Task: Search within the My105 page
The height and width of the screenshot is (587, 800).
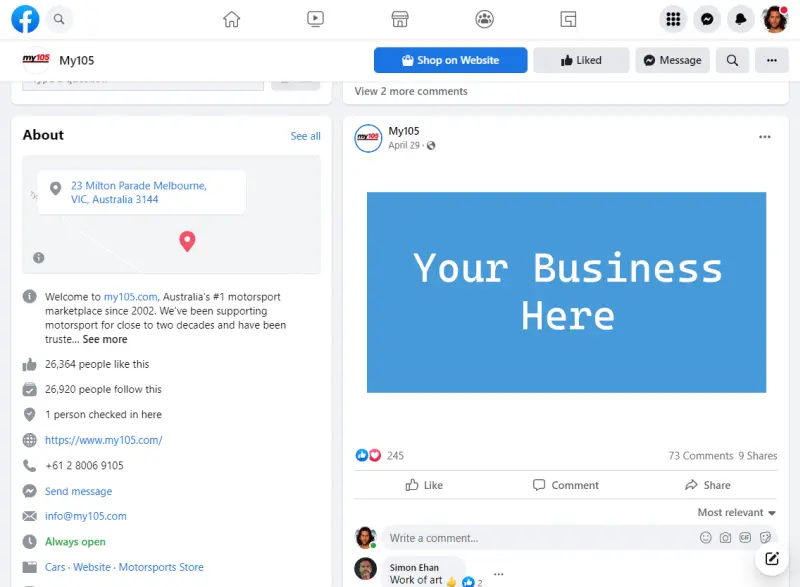Action: coord(732,60)
